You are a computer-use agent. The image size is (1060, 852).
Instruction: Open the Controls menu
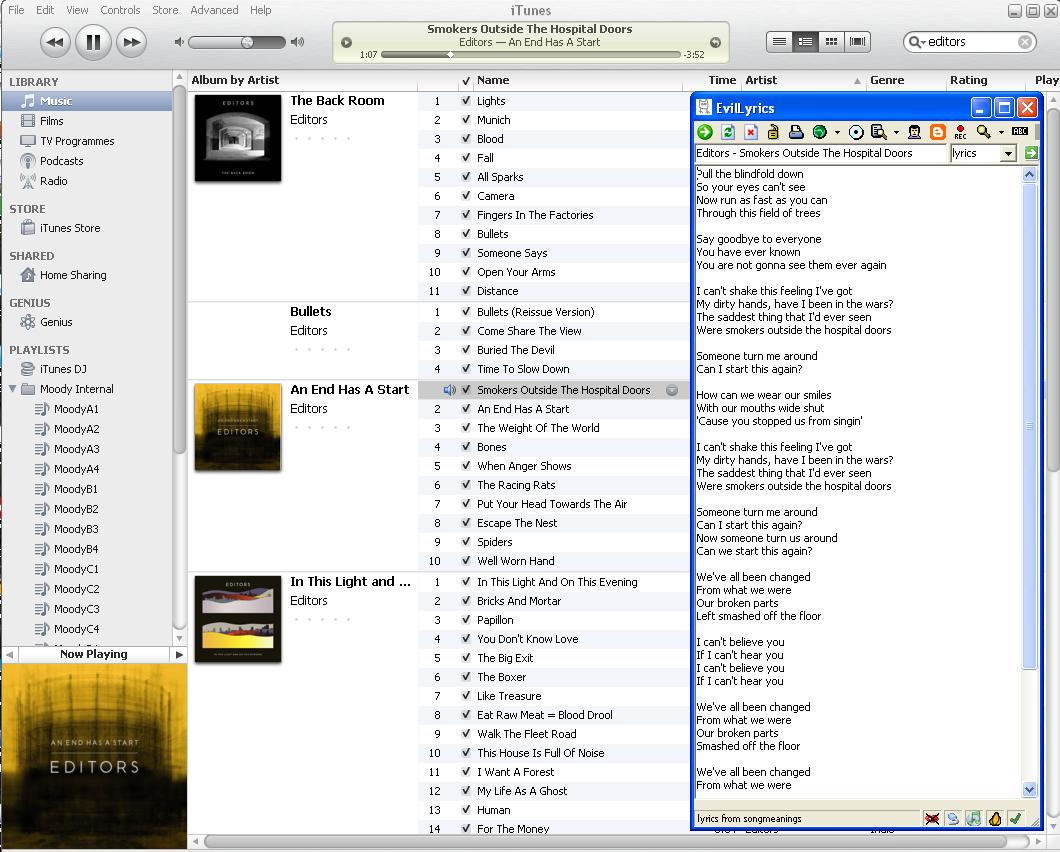tap(120, 9)
